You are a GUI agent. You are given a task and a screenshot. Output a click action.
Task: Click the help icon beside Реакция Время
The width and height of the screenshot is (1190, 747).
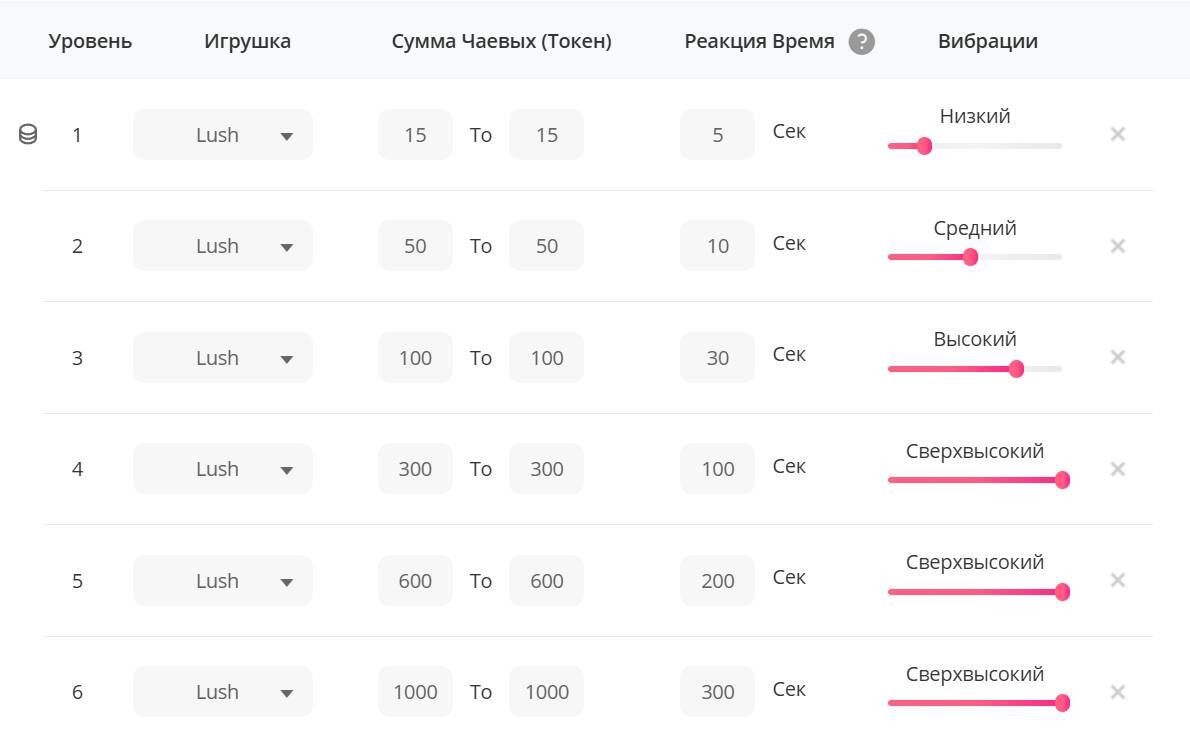point(861,42)
